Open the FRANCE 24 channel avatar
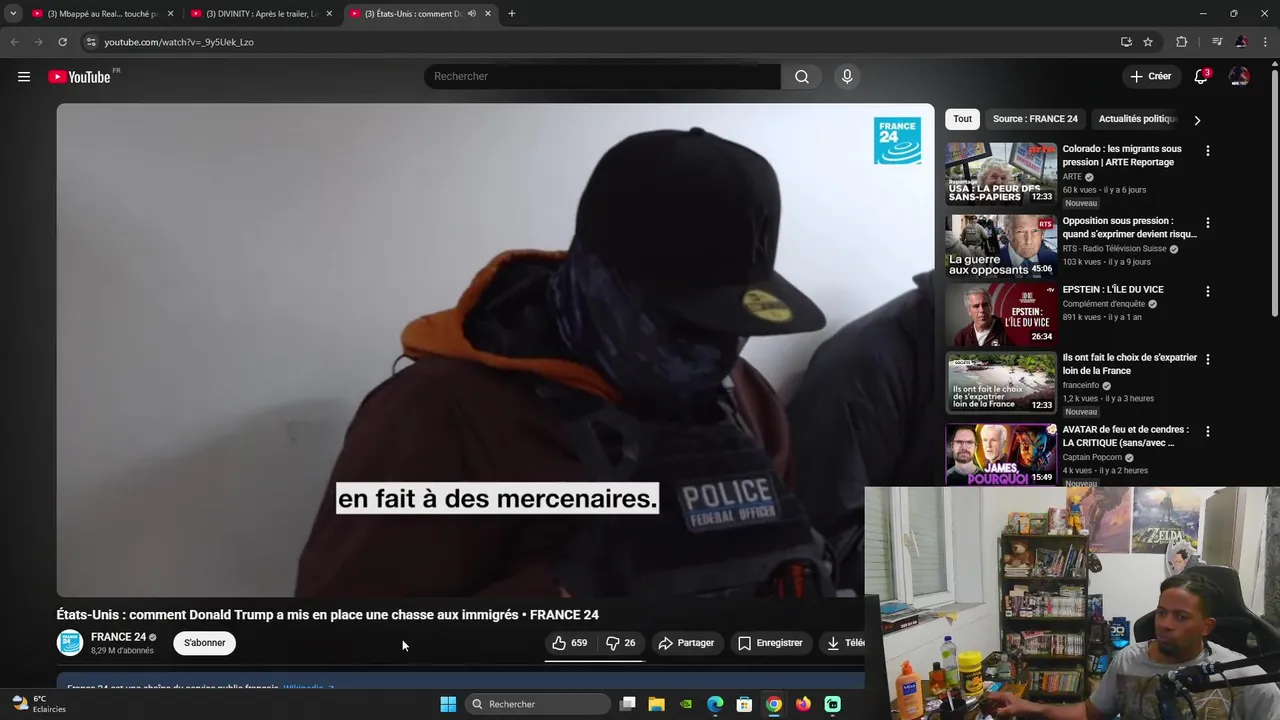The width and height of the screenshot is (1280, 720). [x=70, y=643]
